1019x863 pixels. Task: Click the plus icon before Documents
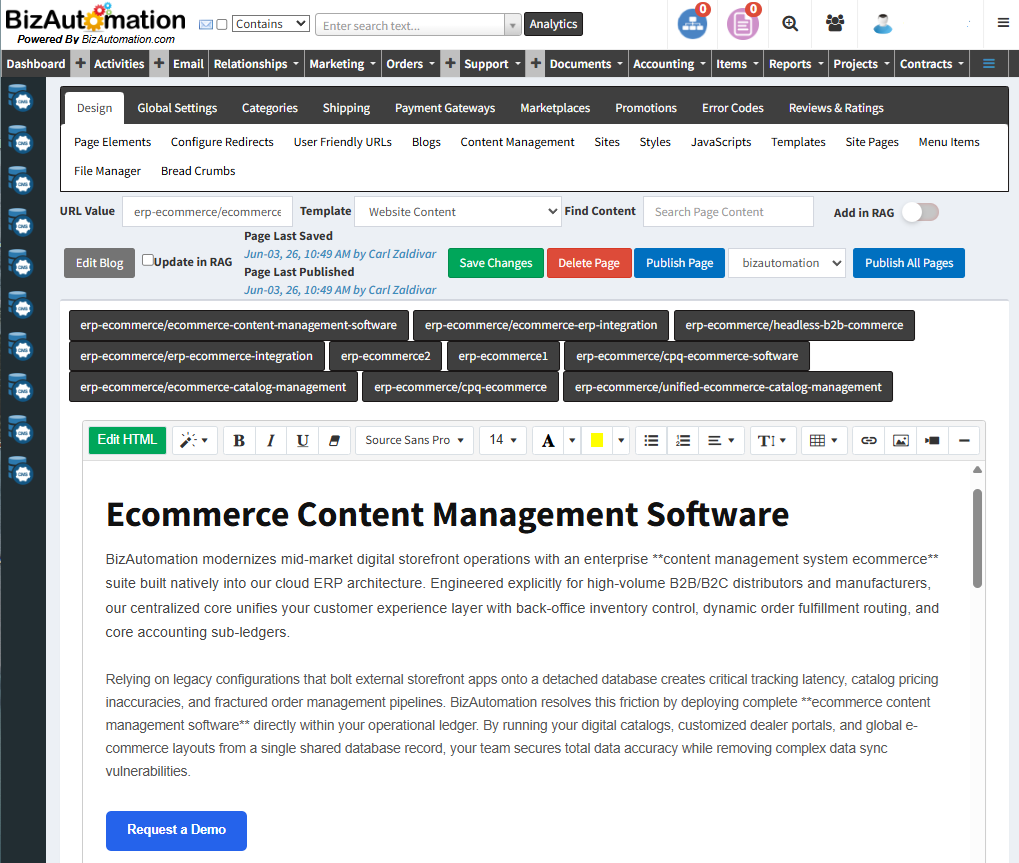pyautogui.click(x=535, y=63)
